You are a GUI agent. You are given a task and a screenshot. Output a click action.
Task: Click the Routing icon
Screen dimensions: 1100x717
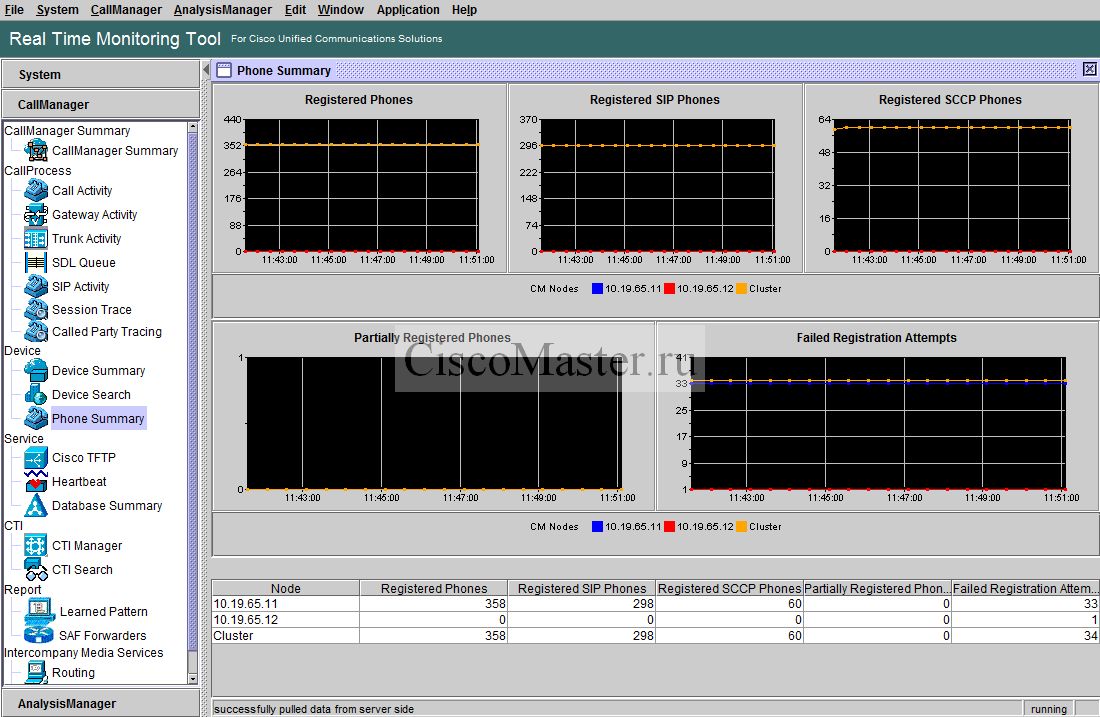[36, 672]
